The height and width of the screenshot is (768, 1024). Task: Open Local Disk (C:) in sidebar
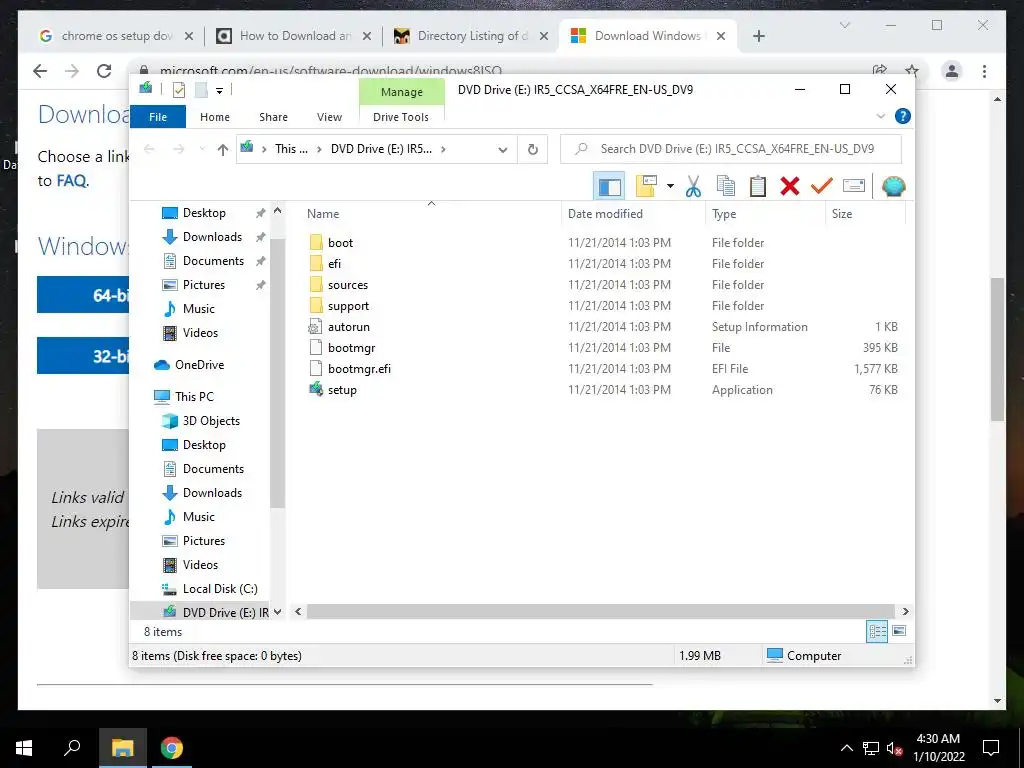tap(220, 589)
